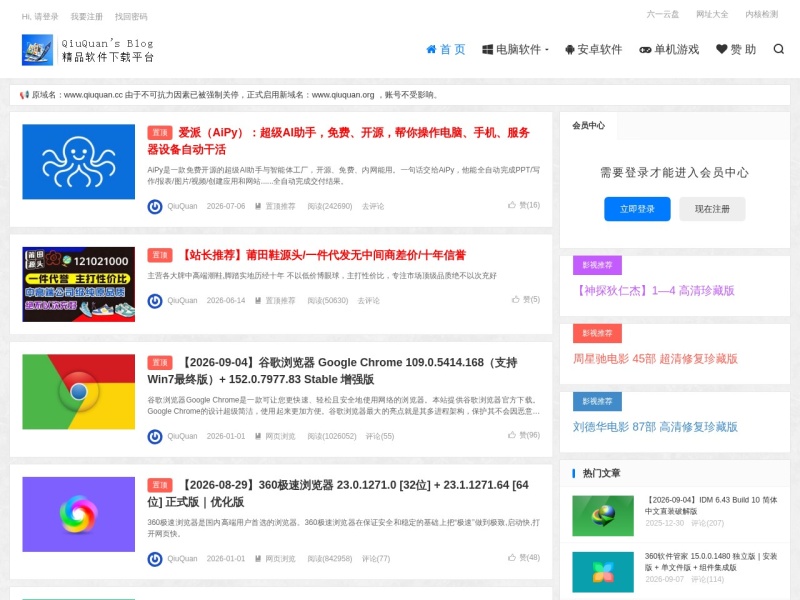
Task: Open 刘德华电影 87部 link
Action: click(x=655, y=427)
